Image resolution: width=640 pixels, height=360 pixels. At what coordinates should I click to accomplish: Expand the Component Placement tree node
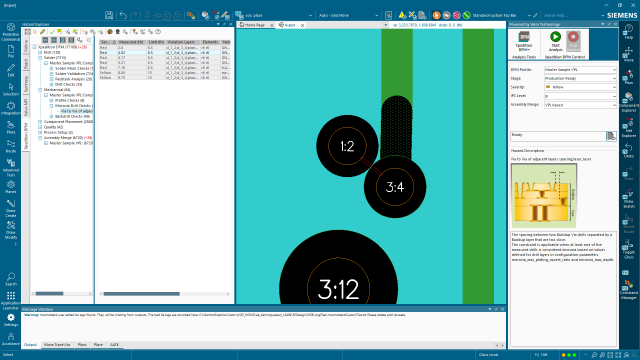coord(40,122)
